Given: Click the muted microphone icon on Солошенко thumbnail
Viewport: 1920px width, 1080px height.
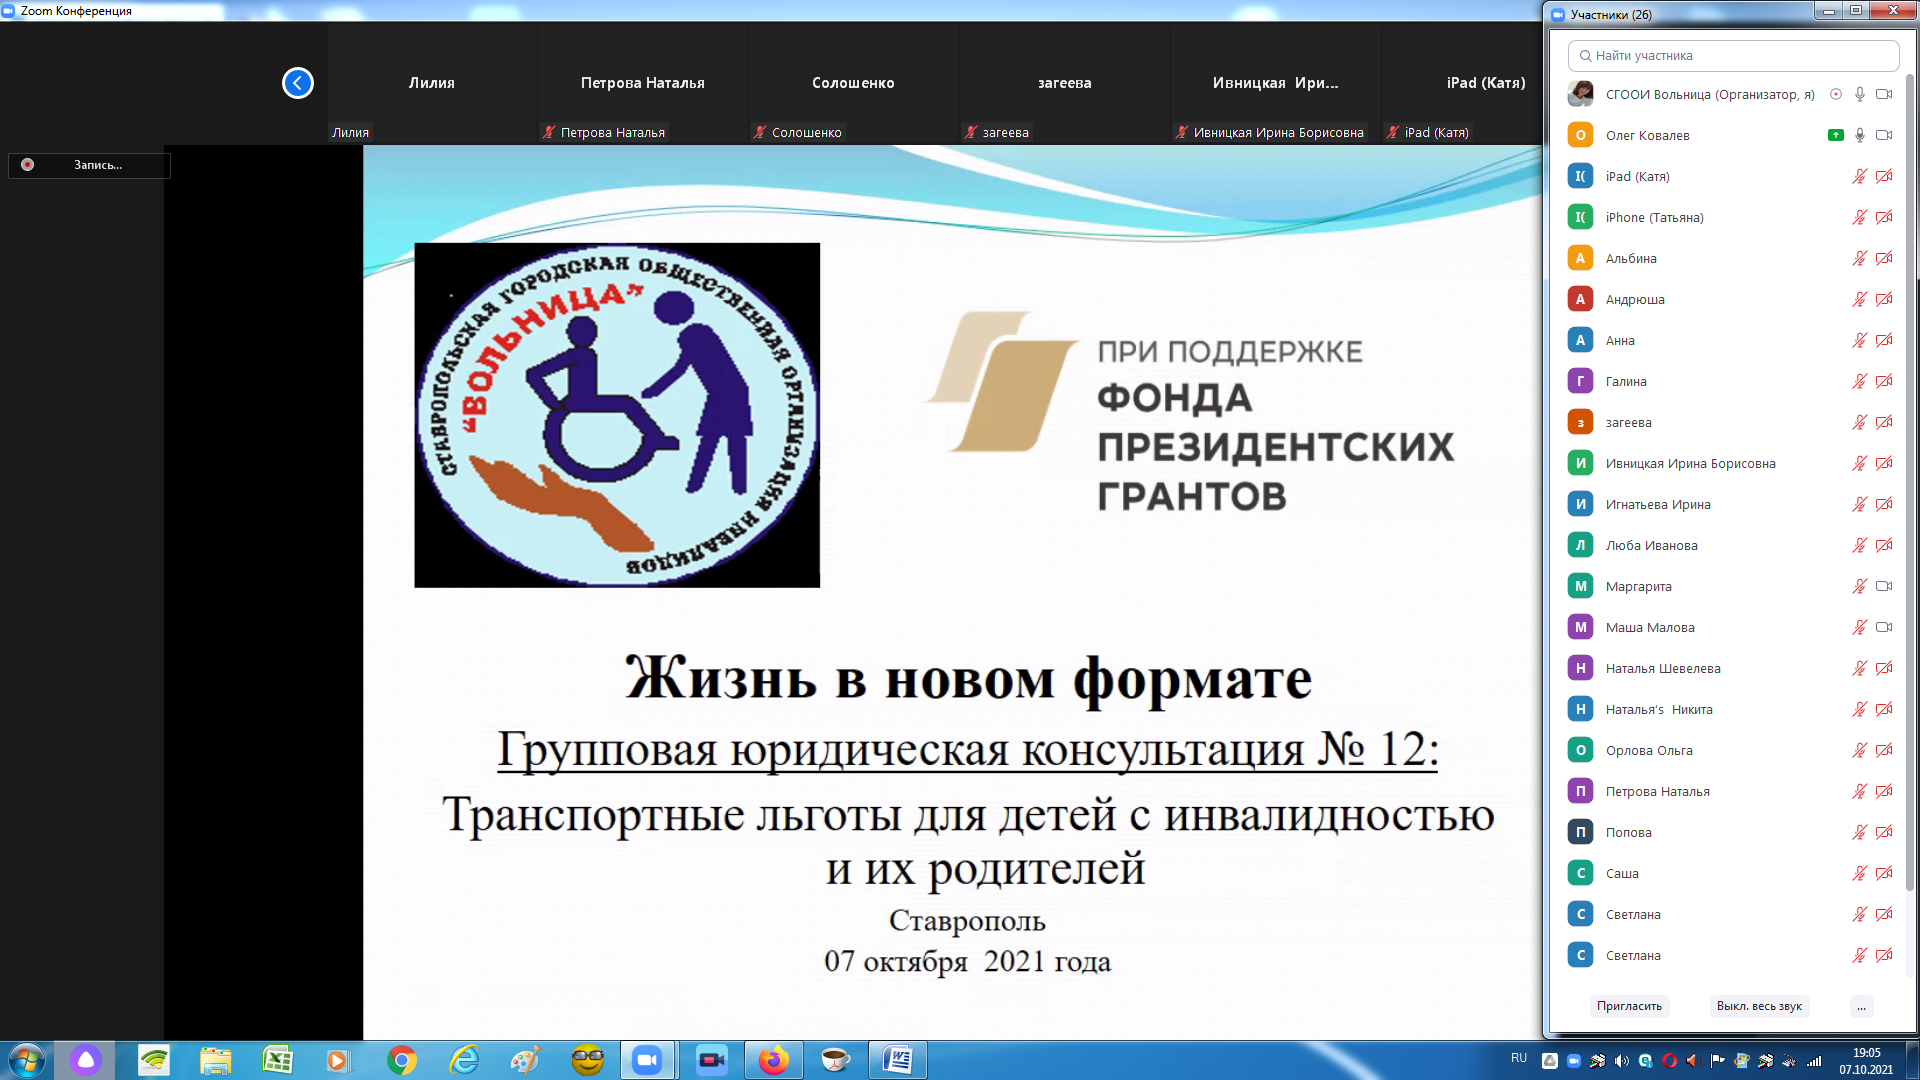Looking at the screenshot, I should point(760,132).
